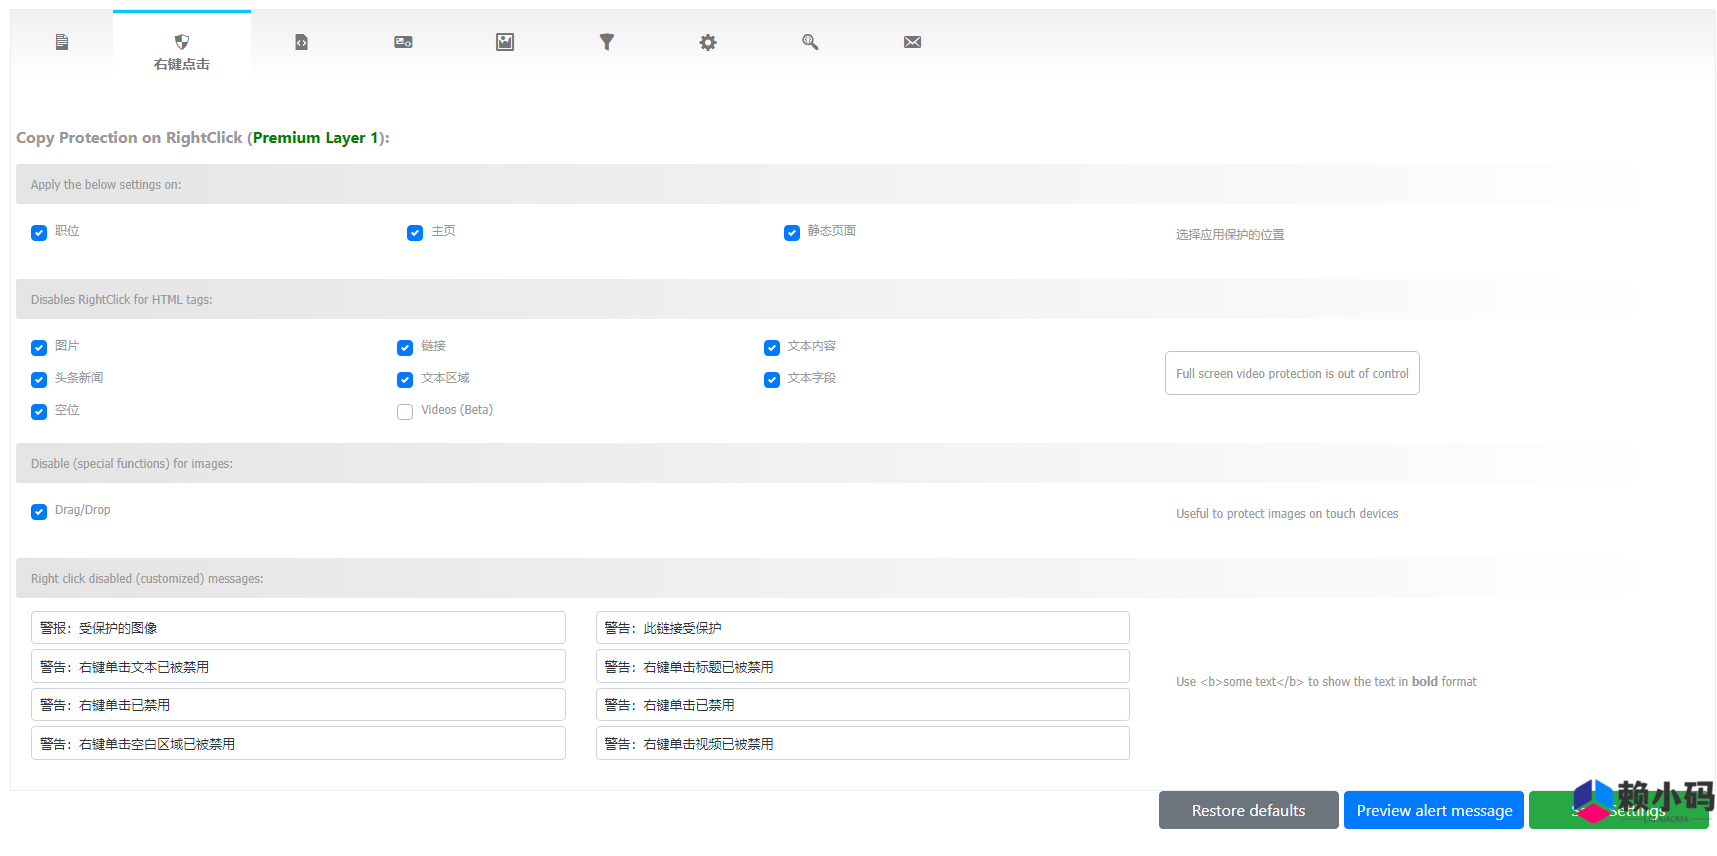Open the gear settings tab icon
1717x856 pixels.
[708, 42]
